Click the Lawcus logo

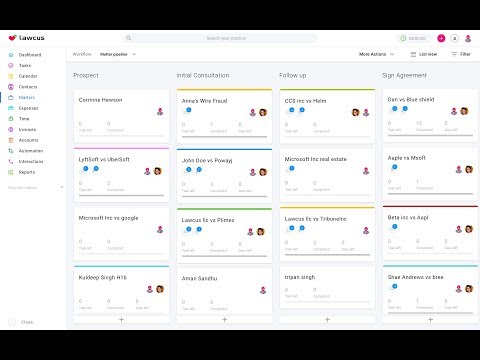point(26,38)
